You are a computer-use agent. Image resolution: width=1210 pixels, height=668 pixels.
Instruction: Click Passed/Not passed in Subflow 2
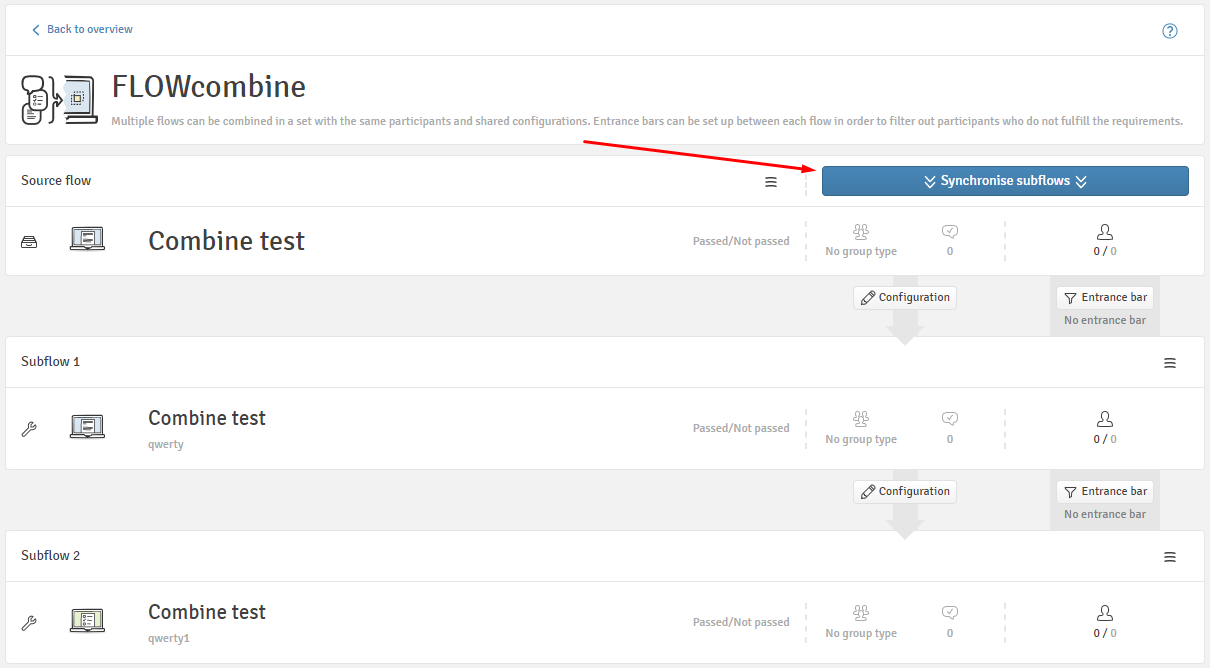(x=741, y=622)
